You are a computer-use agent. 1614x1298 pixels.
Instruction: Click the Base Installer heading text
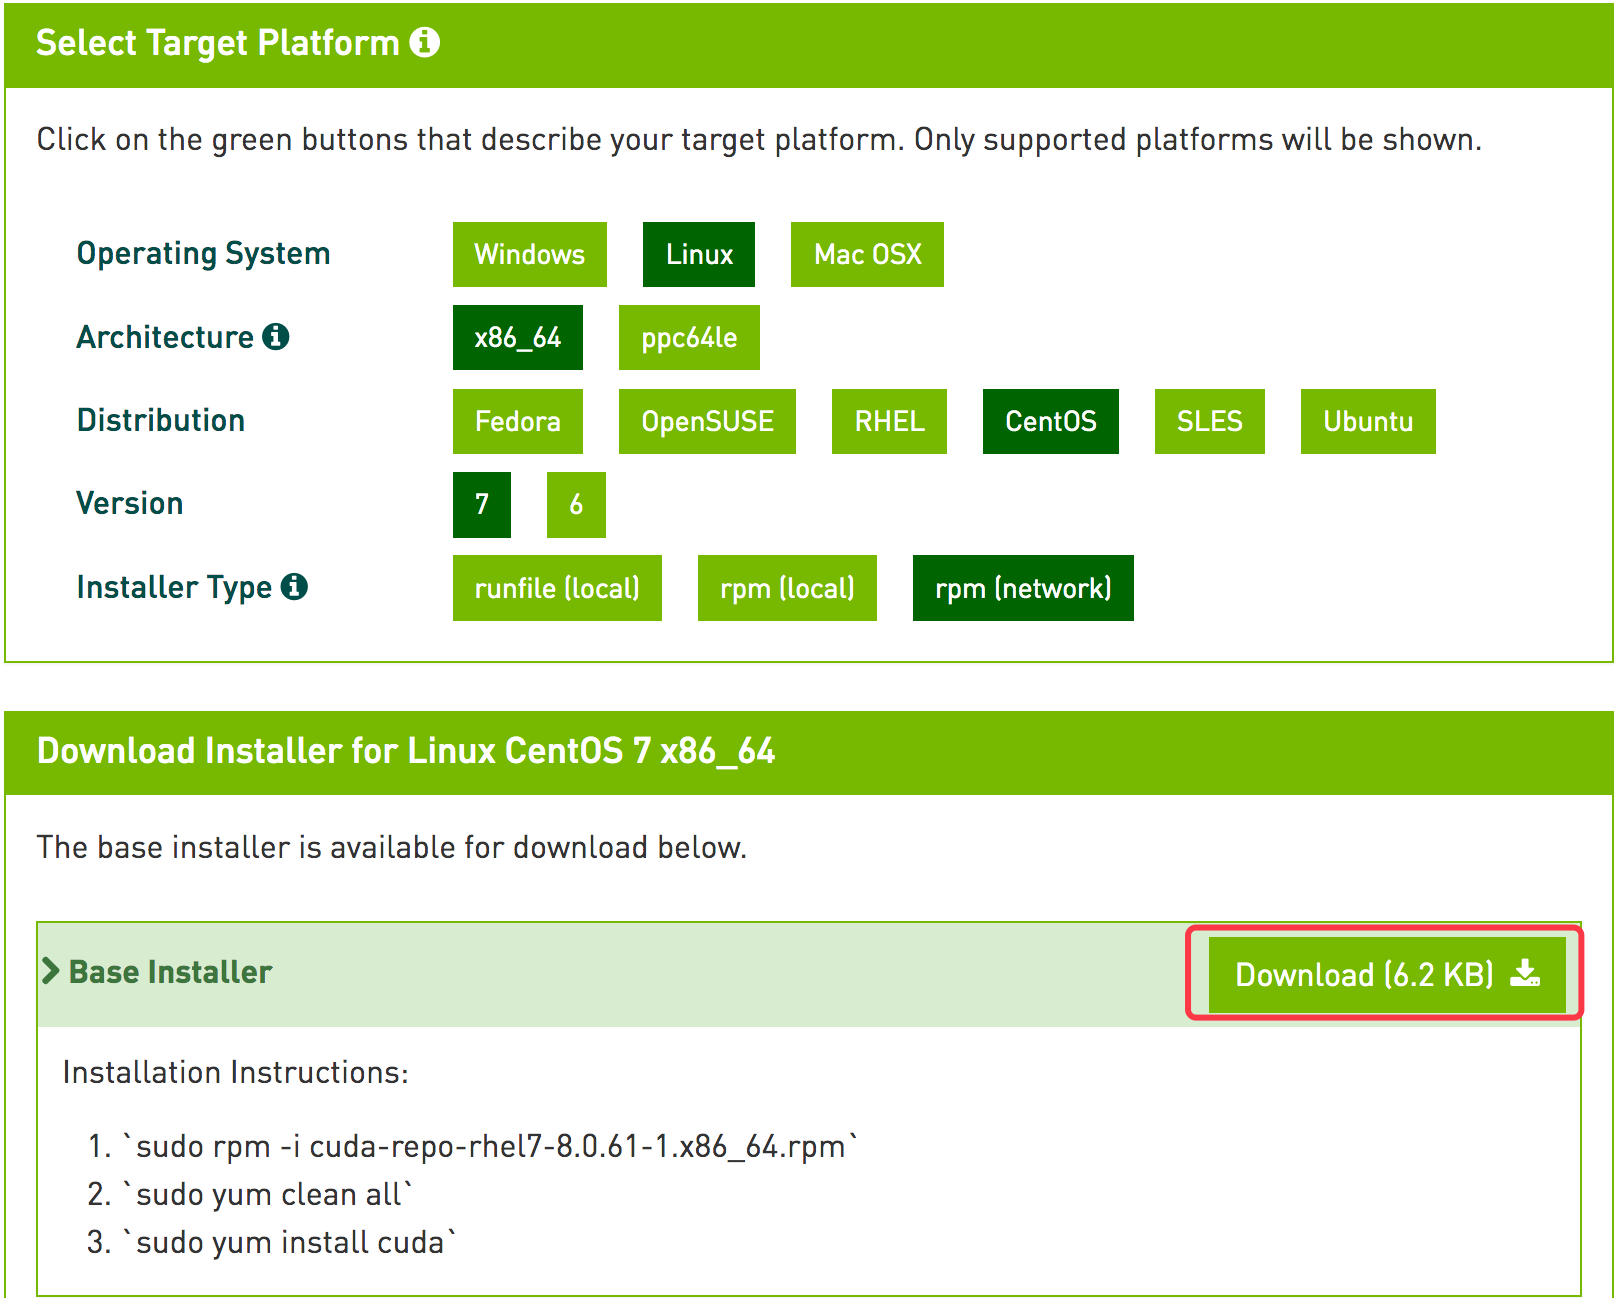(x=170, y=971)
